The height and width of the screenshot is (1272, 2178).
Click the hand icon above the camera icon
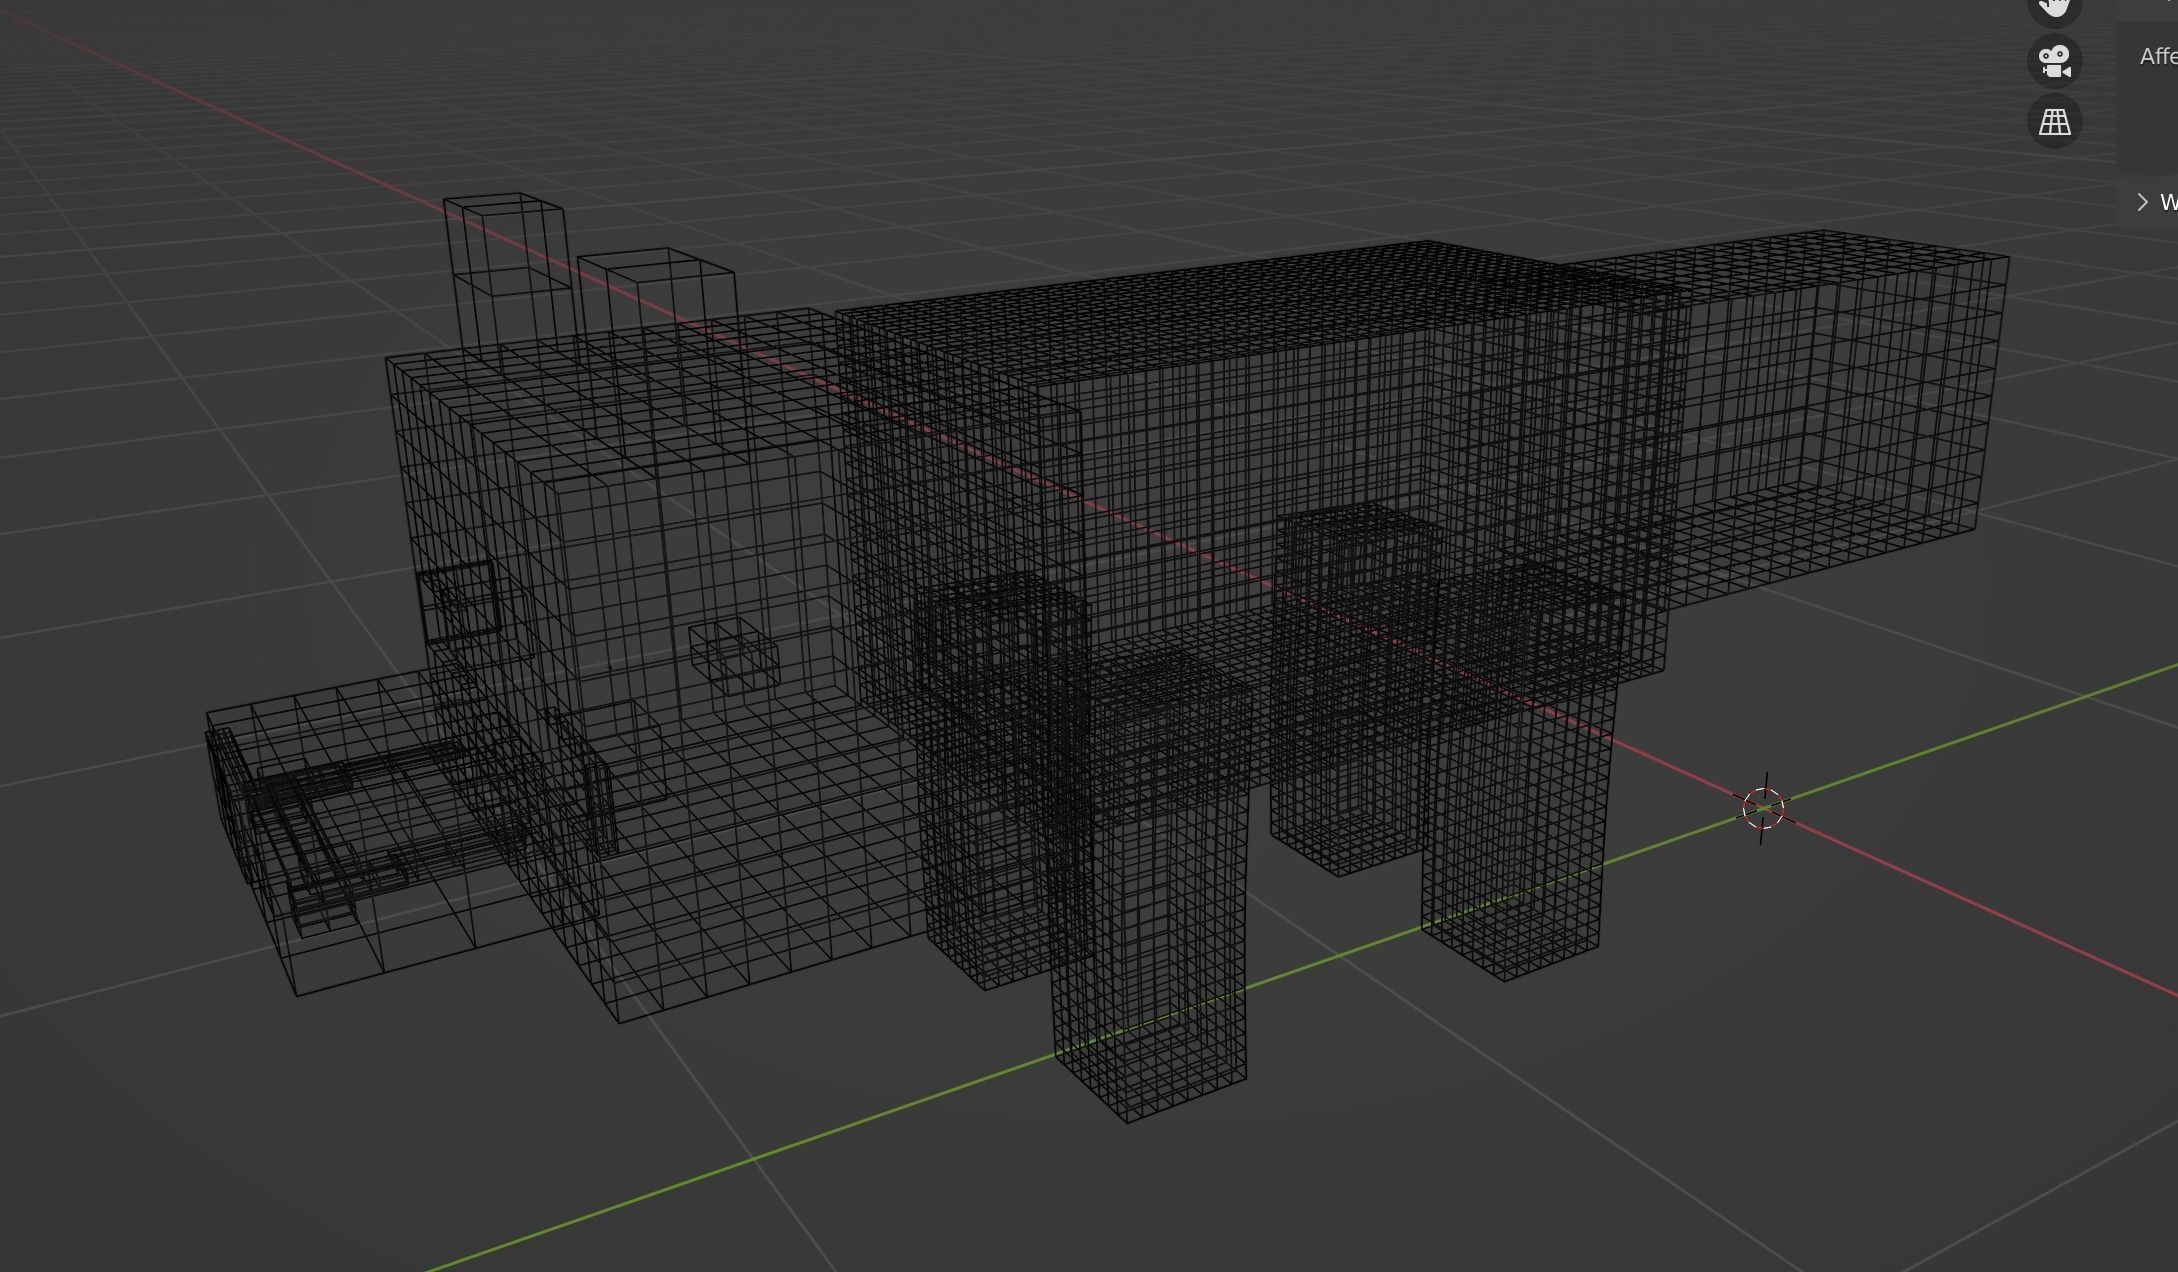(2055, 8)
